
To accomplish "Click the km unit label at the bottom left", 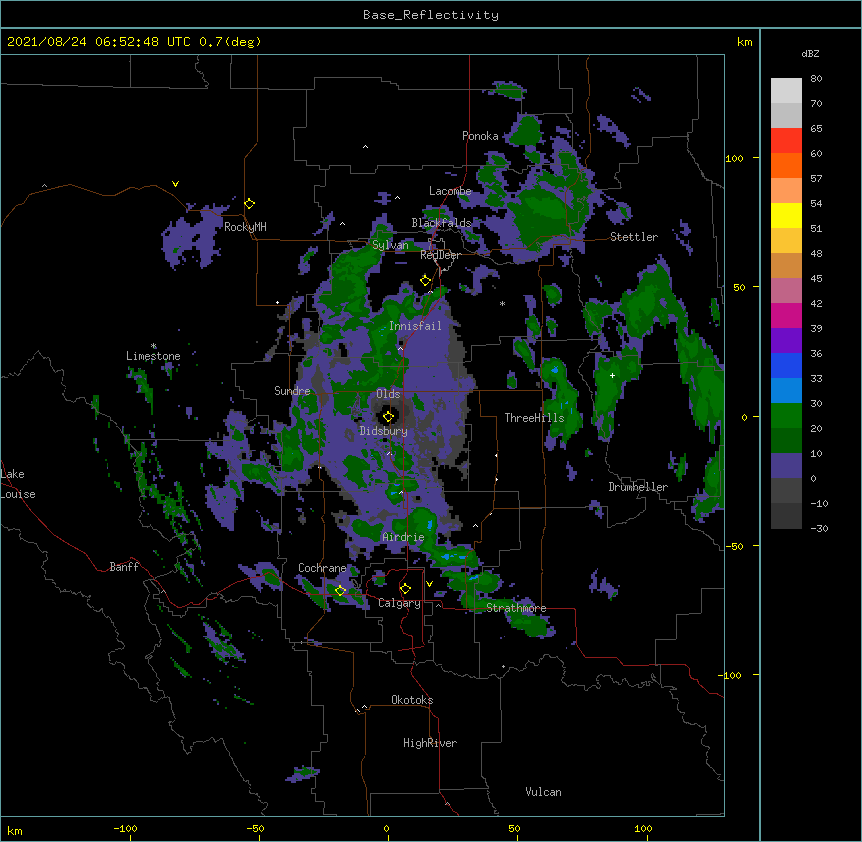I will (15, 831).
